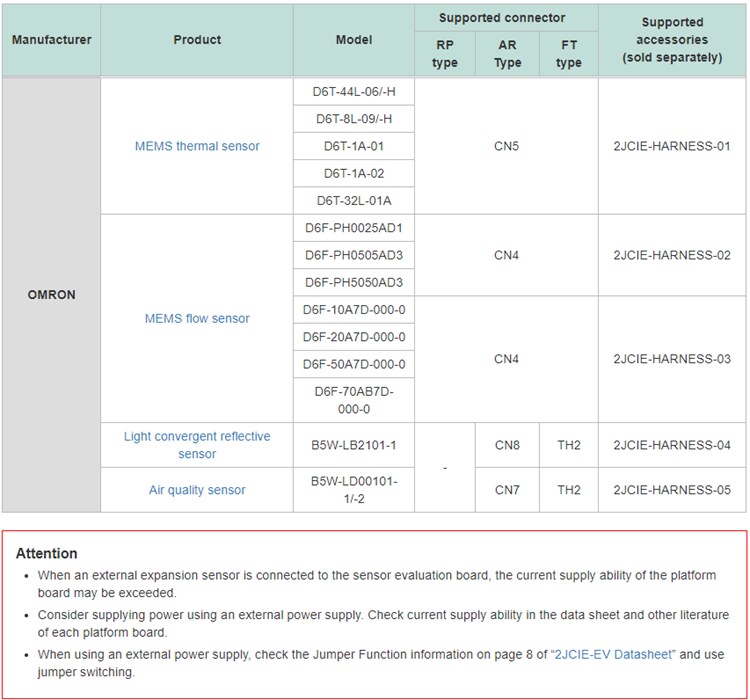Click accessory 2JCIE-HARNESS-05

[672, 490]
